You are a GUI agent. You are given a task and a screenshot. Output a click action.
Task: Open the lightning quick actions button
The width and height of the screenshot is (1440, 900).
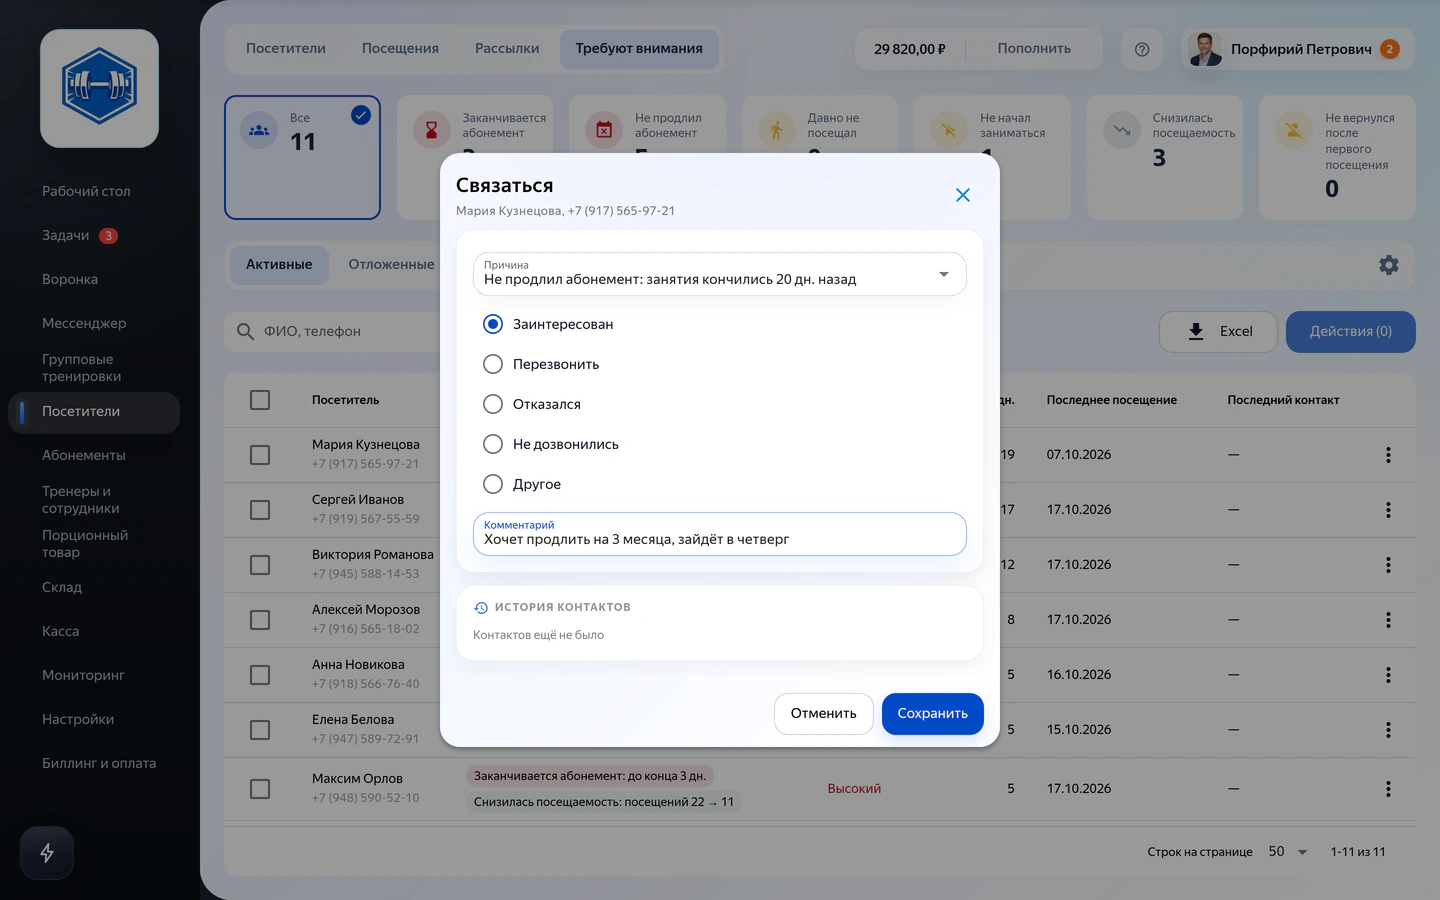[x=47, y=853]
